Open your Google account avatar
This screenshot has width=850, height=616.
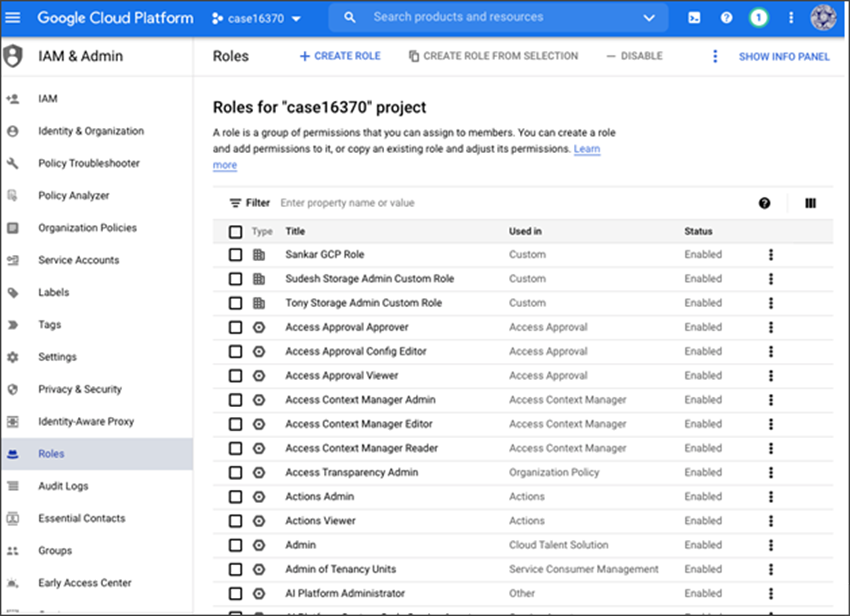coord(823,17)
